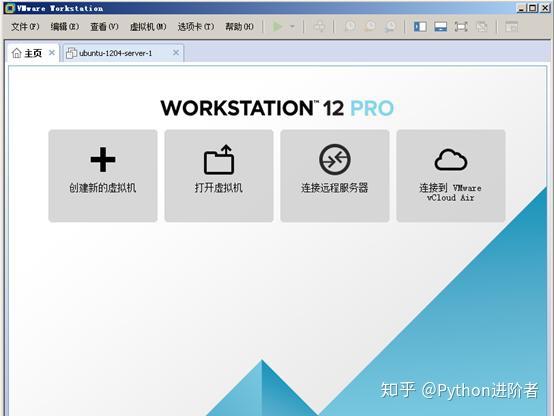The image size is (554, 416).
Task: Click the 创建新的虚拟机 tile
Action: click(103, 176)
